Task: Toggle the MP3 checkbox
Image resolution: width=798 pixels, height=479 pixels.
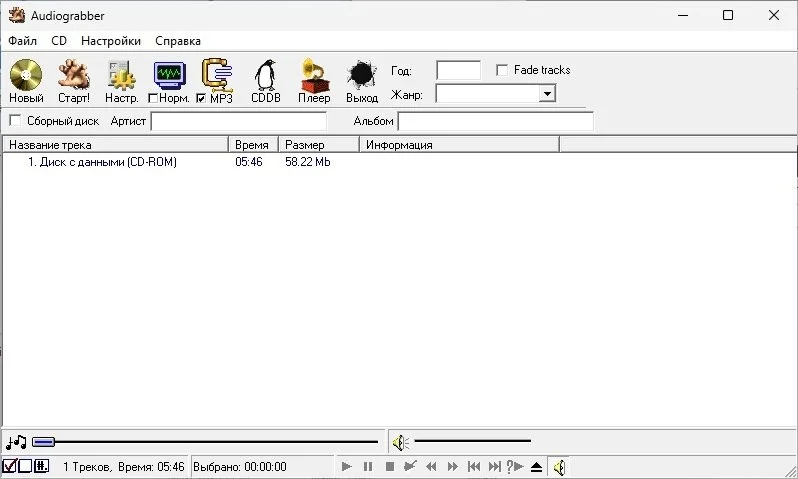Action: pos(201,98)
